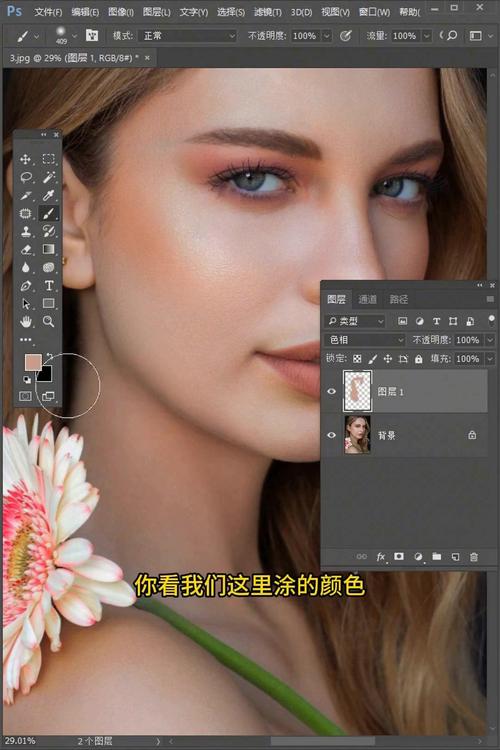Open the 色相 blend mode dropdown
Viewport: 500px width, 750px height.
pyautogui.click(x=365, y=340)
